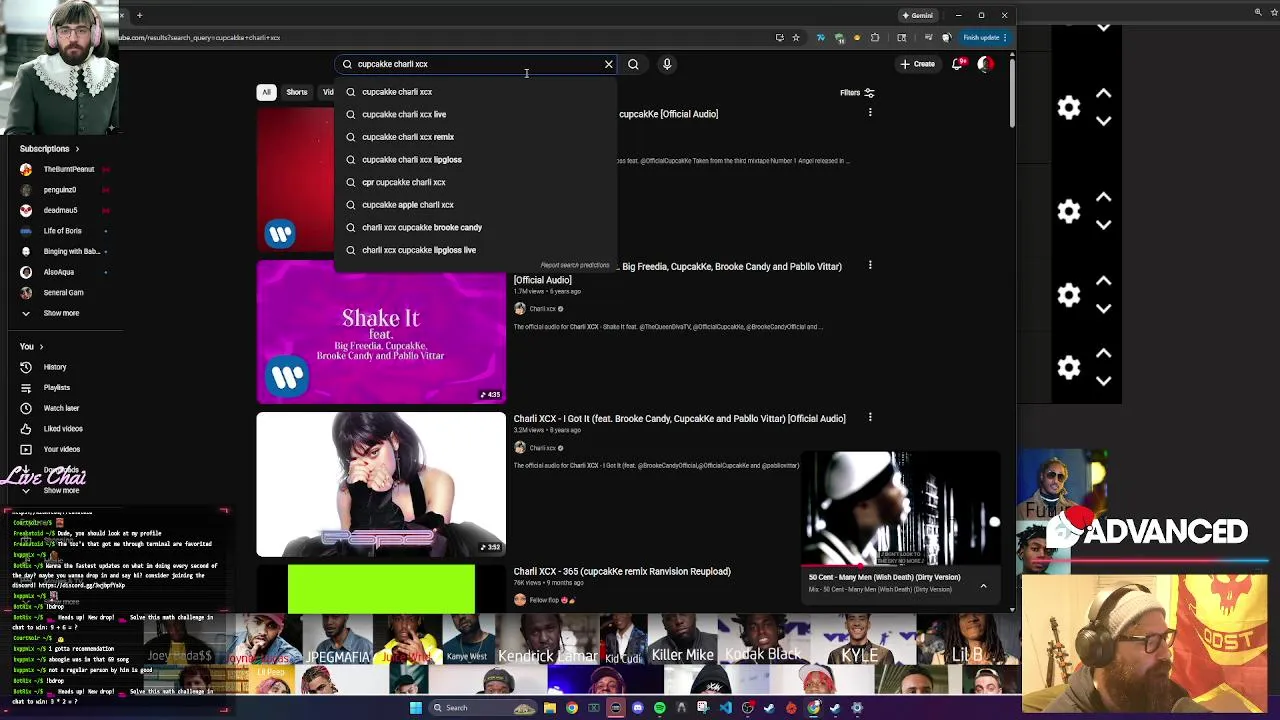The image size is (1280, 720).
Task: Open Liked videos in the sidebar
Action: (x=62, y=429)
